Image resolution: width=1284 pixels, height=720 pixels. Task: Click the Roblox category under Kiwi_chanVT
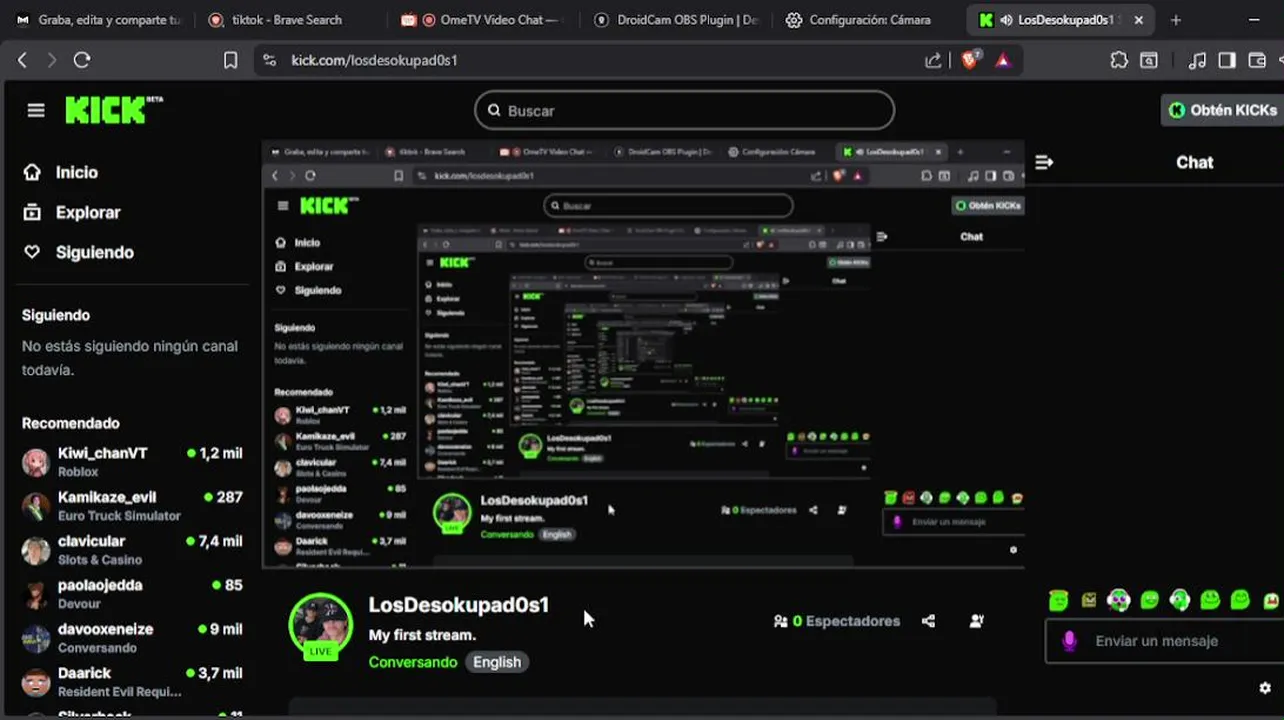[x=78, y=472]
